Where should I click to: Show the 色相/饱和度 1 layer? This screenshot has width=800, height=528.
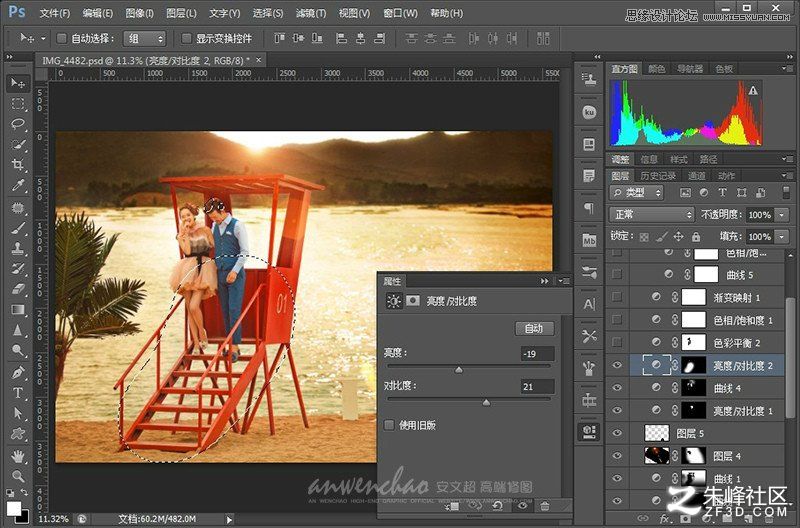tap(617, 320)
